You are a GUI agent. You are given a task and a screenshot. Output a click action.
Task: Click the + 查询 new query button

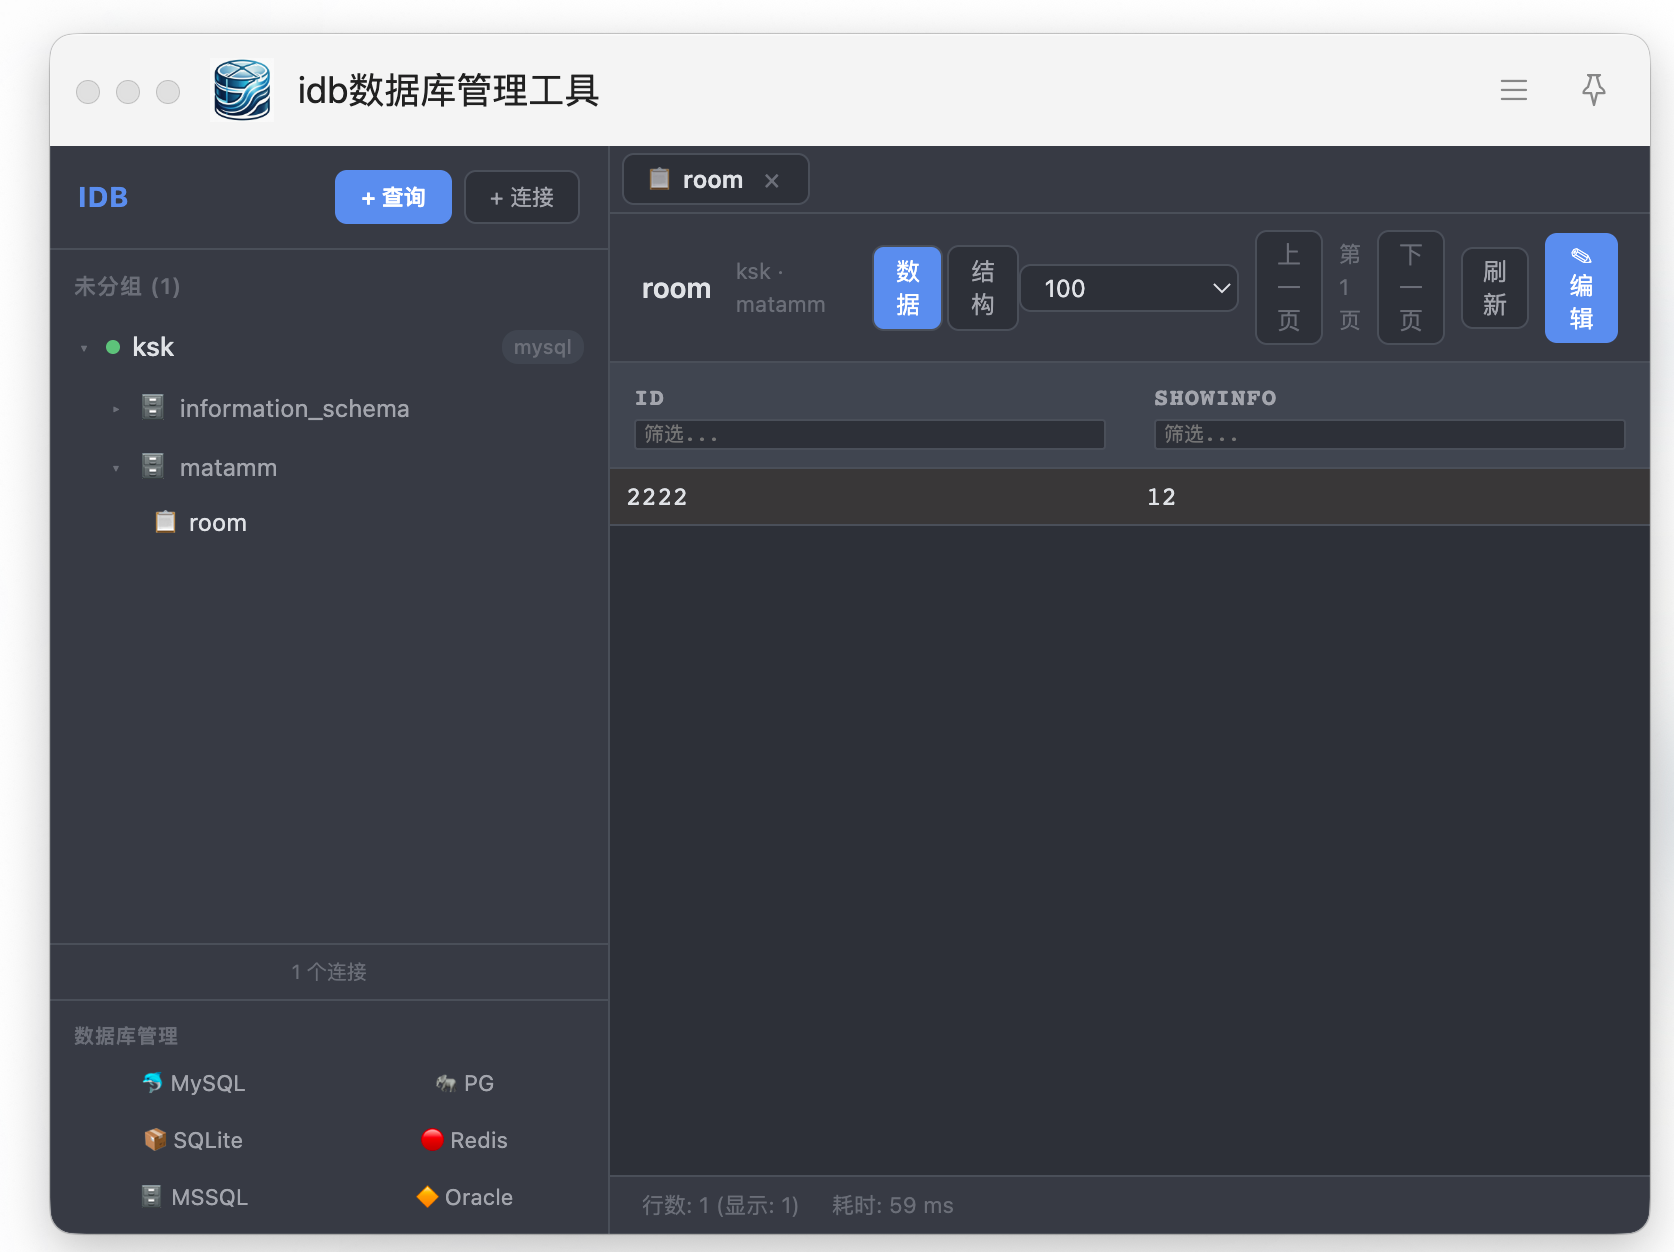coord(393,197)
